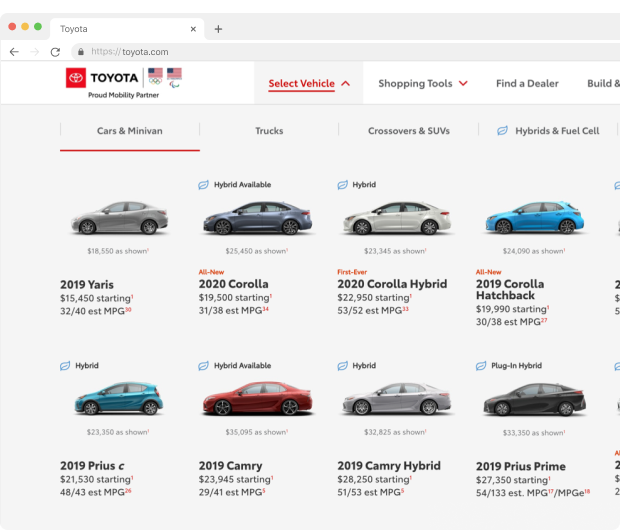Click the hybrid leaf icon above 2020 Corolla
Image resolution: width=620 pixels, height=530 pixels.
203,185
